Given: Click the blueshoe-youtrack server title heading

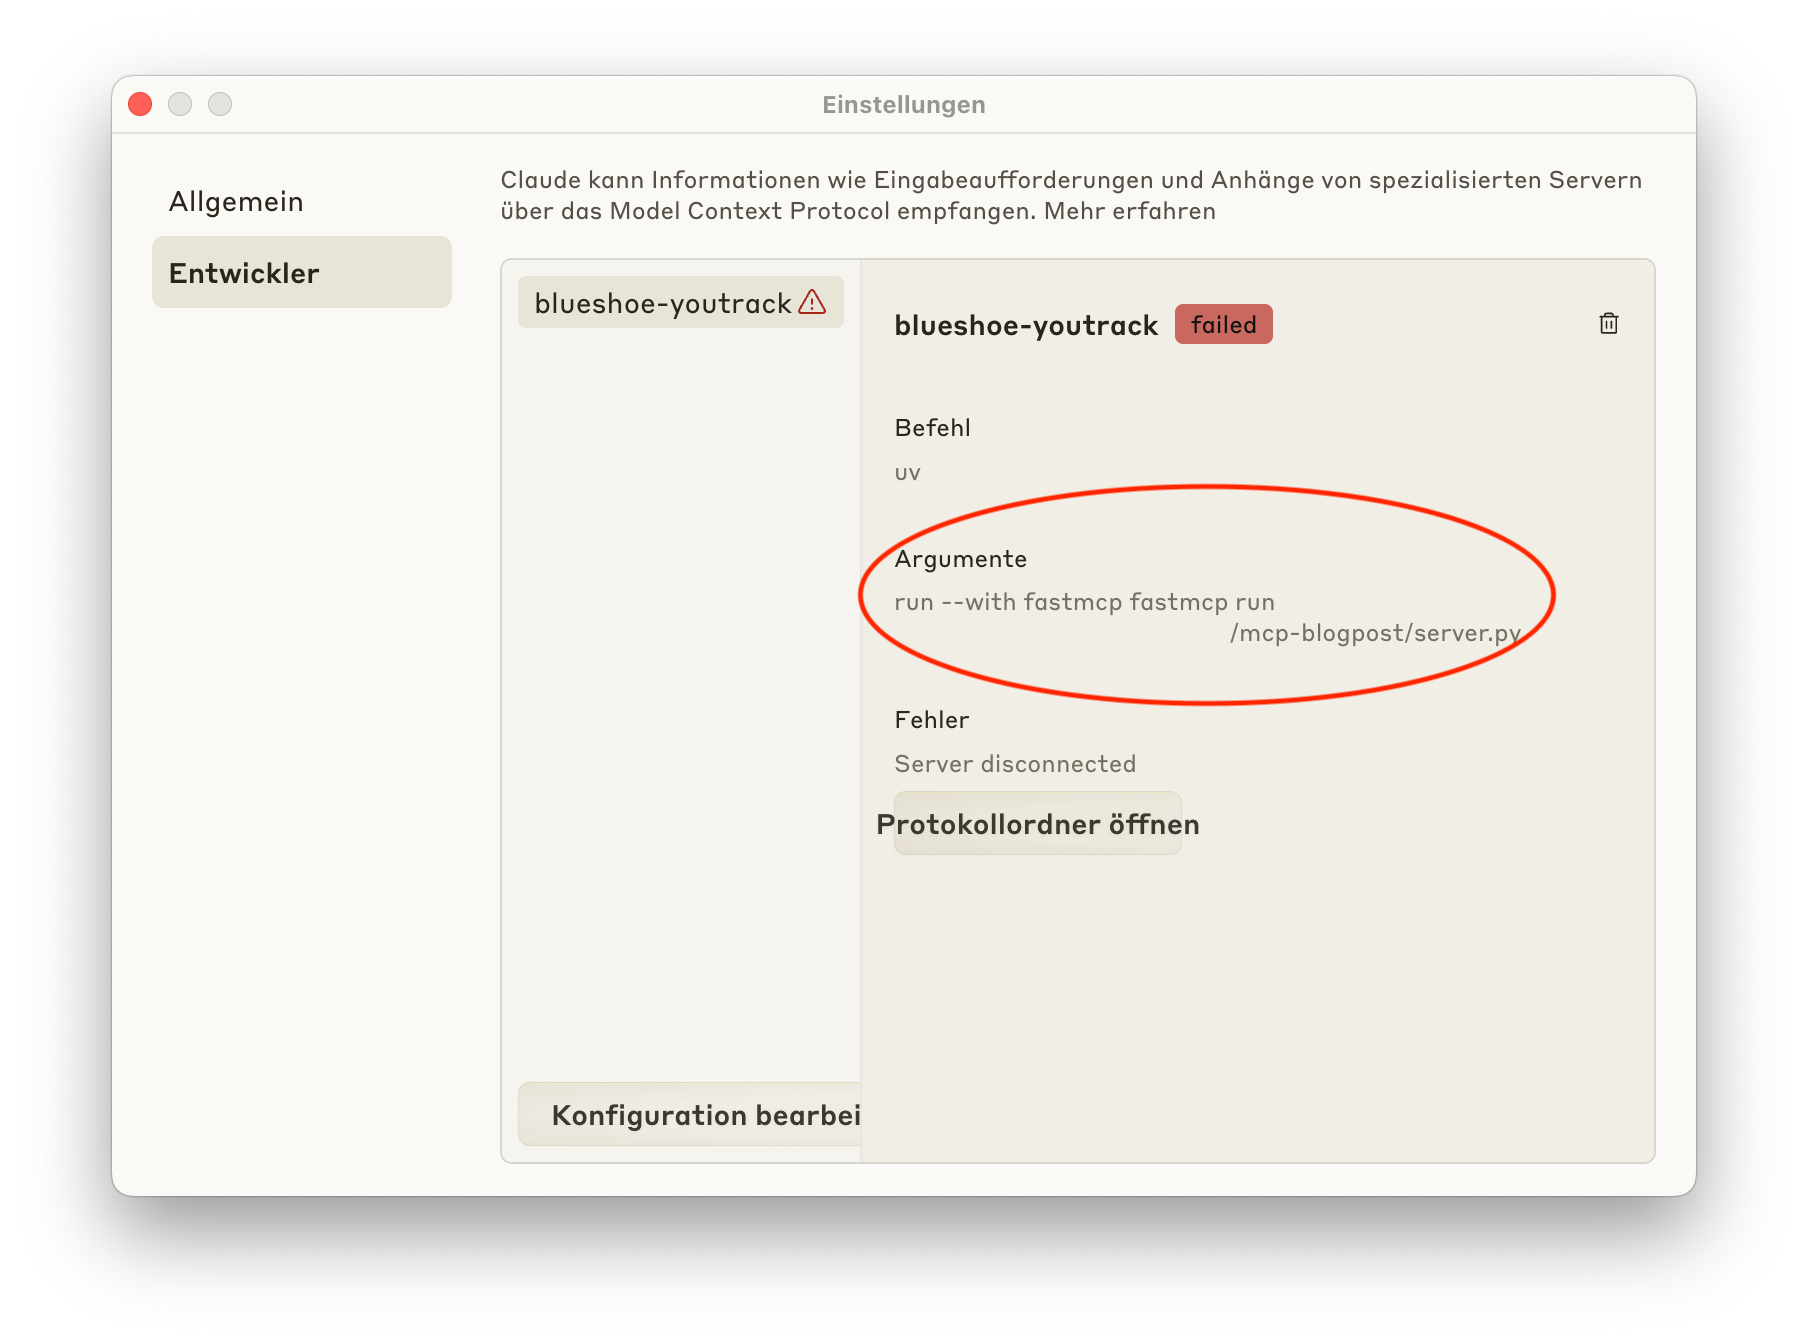Looking at the screenshot, I should click(1026, 324).
